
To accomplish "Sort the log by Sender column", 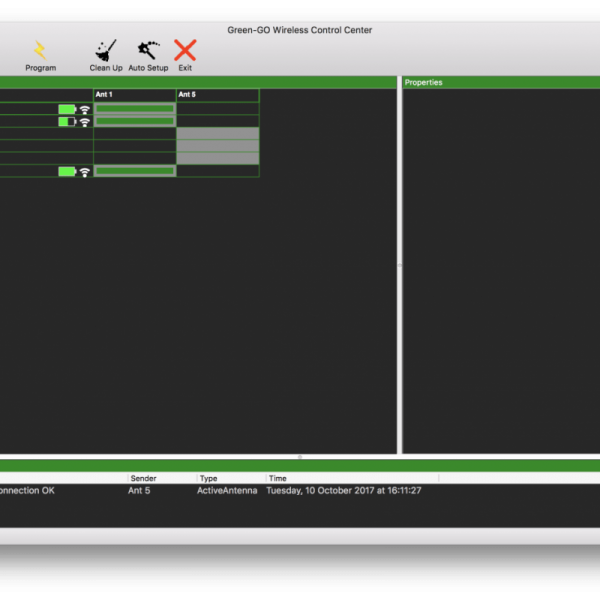I will click(162, 478).
